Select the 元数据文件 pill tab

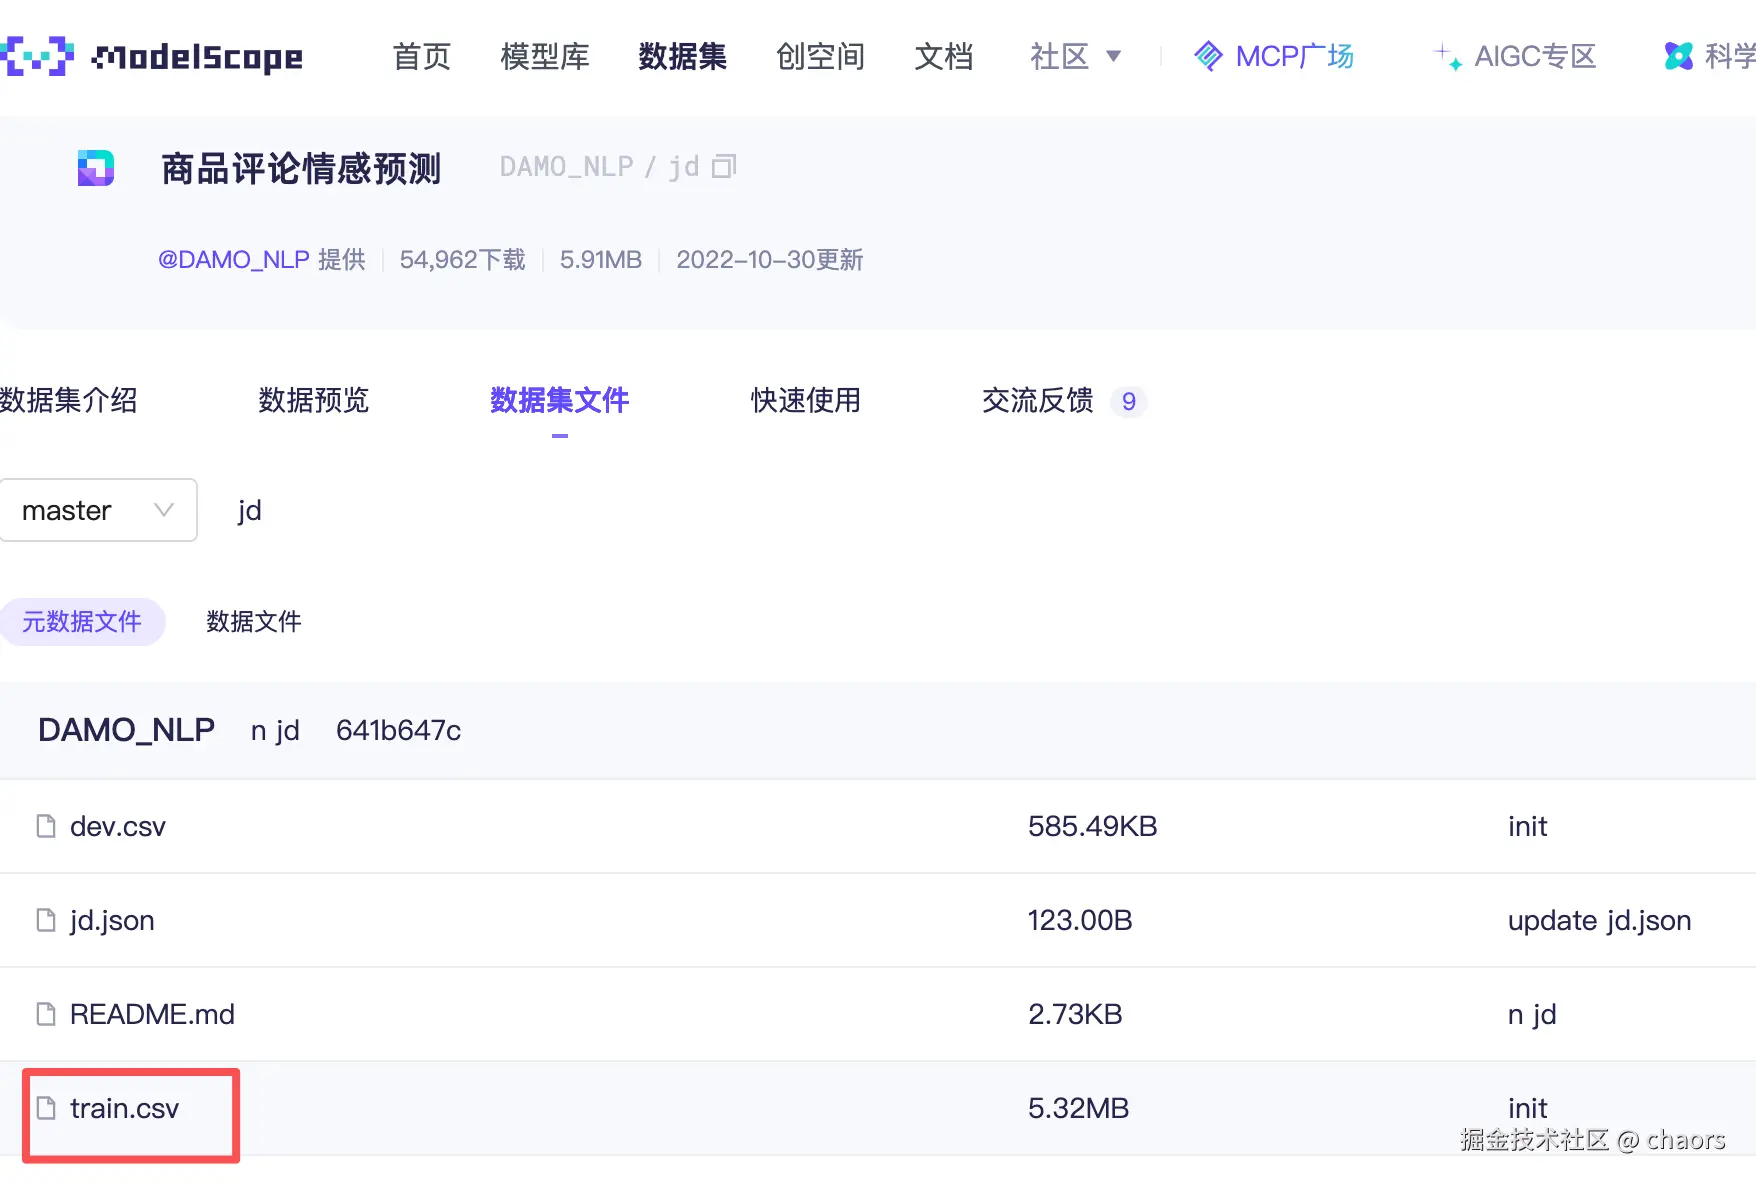[x=82, y=621]
